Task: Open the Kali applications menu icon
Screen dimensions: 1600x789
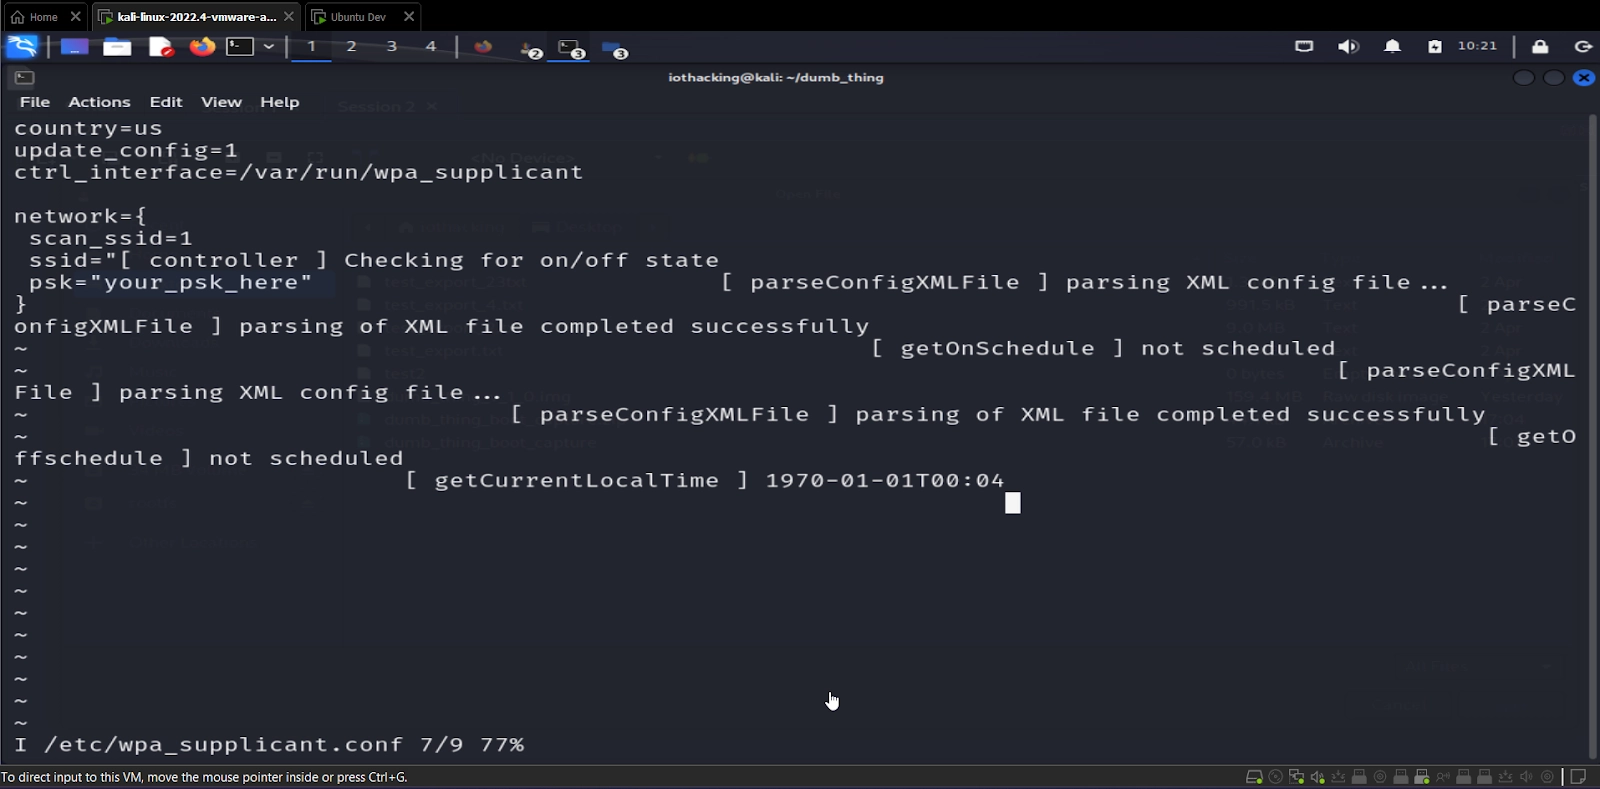Action: (22, 46)
